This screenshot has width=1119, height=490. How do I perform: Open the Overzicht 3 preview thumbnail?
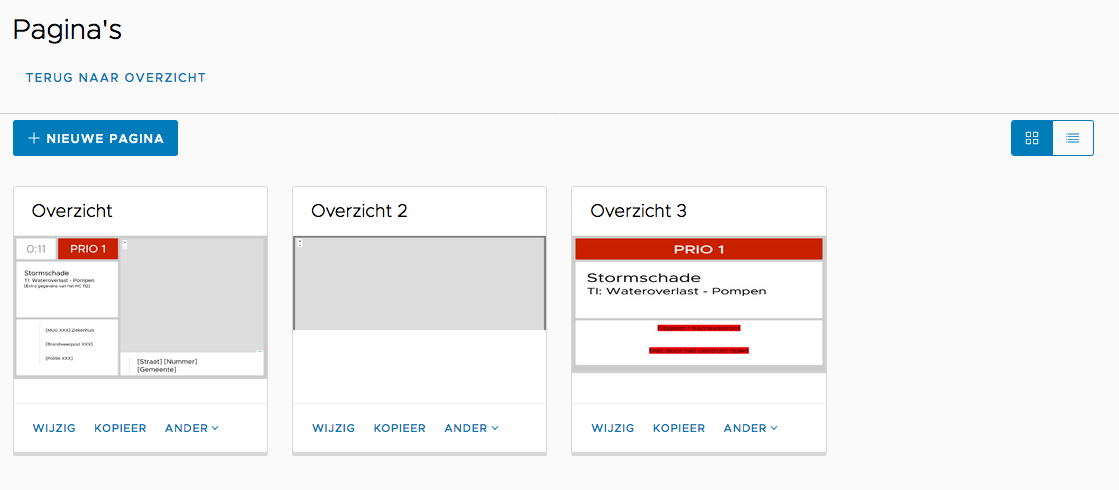(x=698, y=305)
